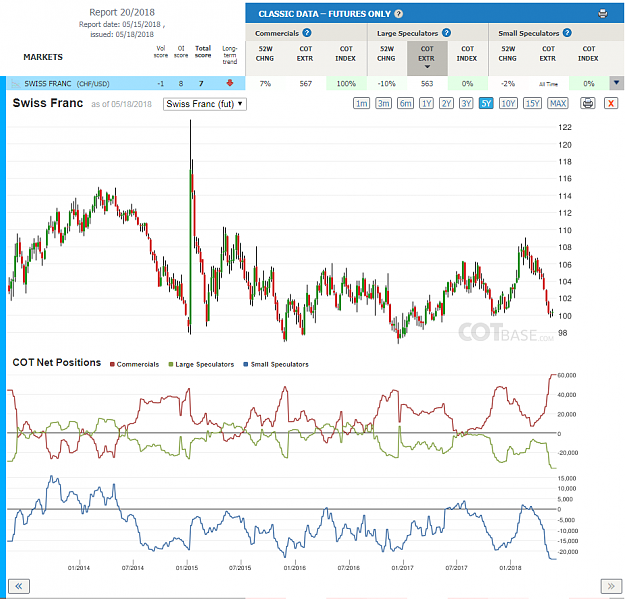Select the 1Y time range

tap(426, 104)
